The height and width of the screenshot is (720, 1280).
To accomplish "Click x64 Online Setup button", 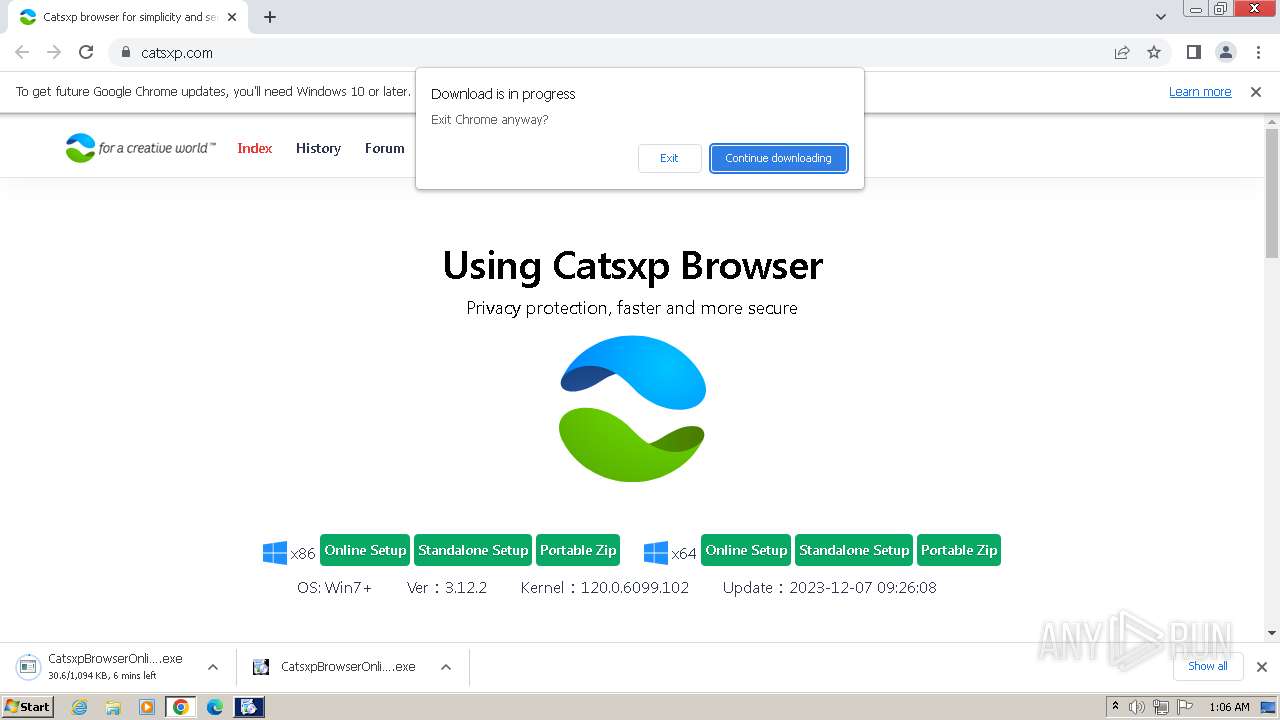I will 746,550.
